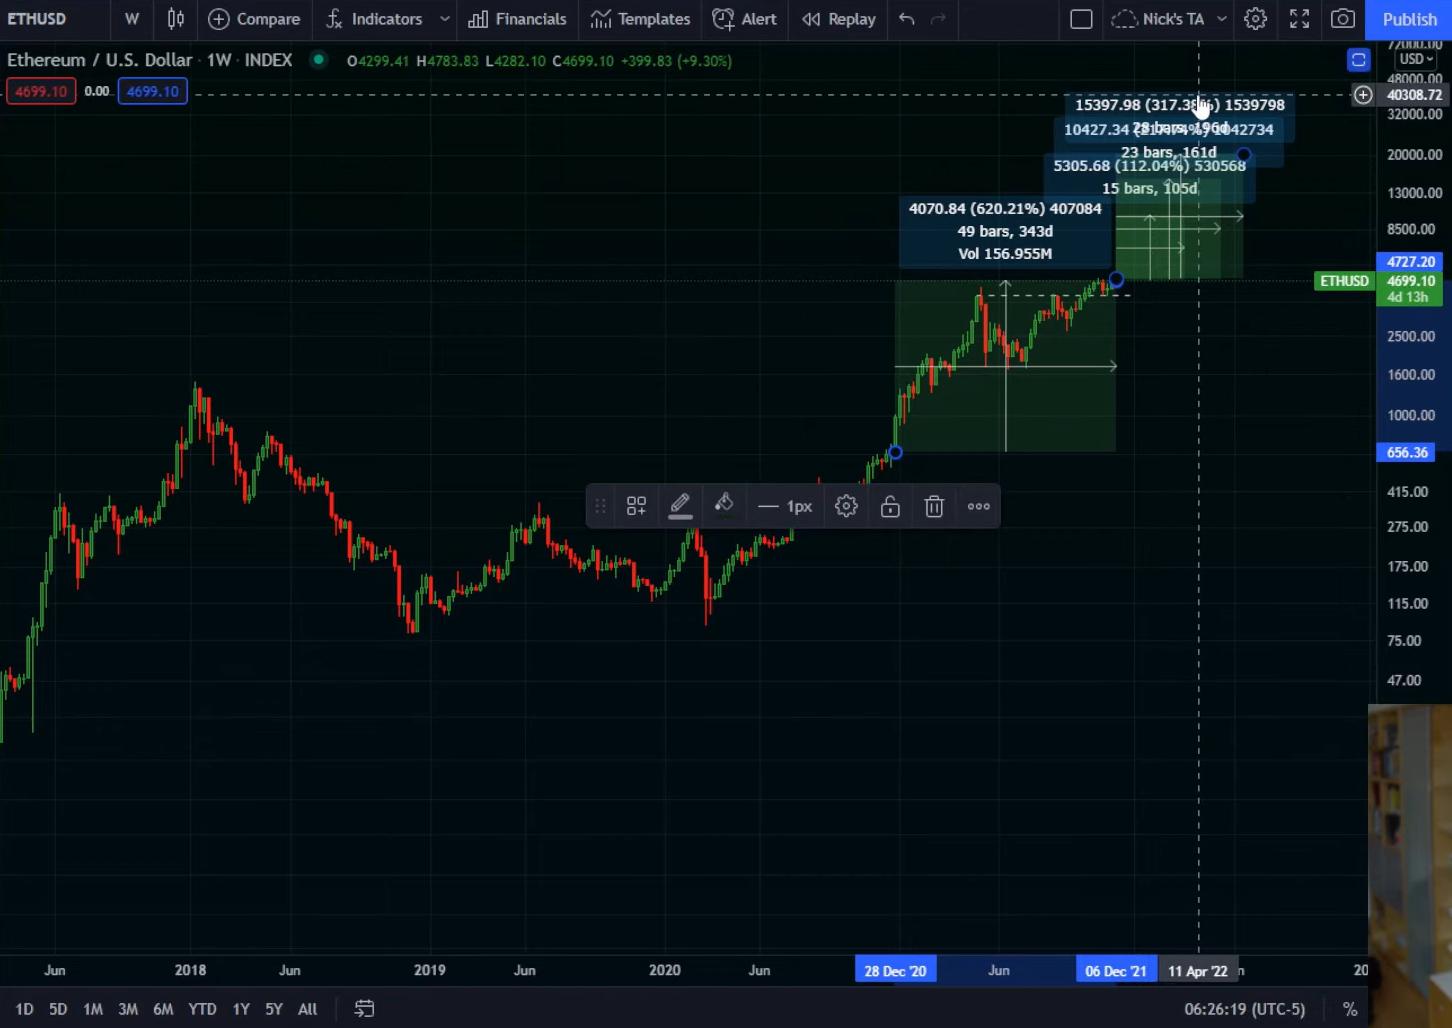Viewport: 1452px width, 1028px height.
Task: Enter fullscreen mode
Action: [1299, 19]
